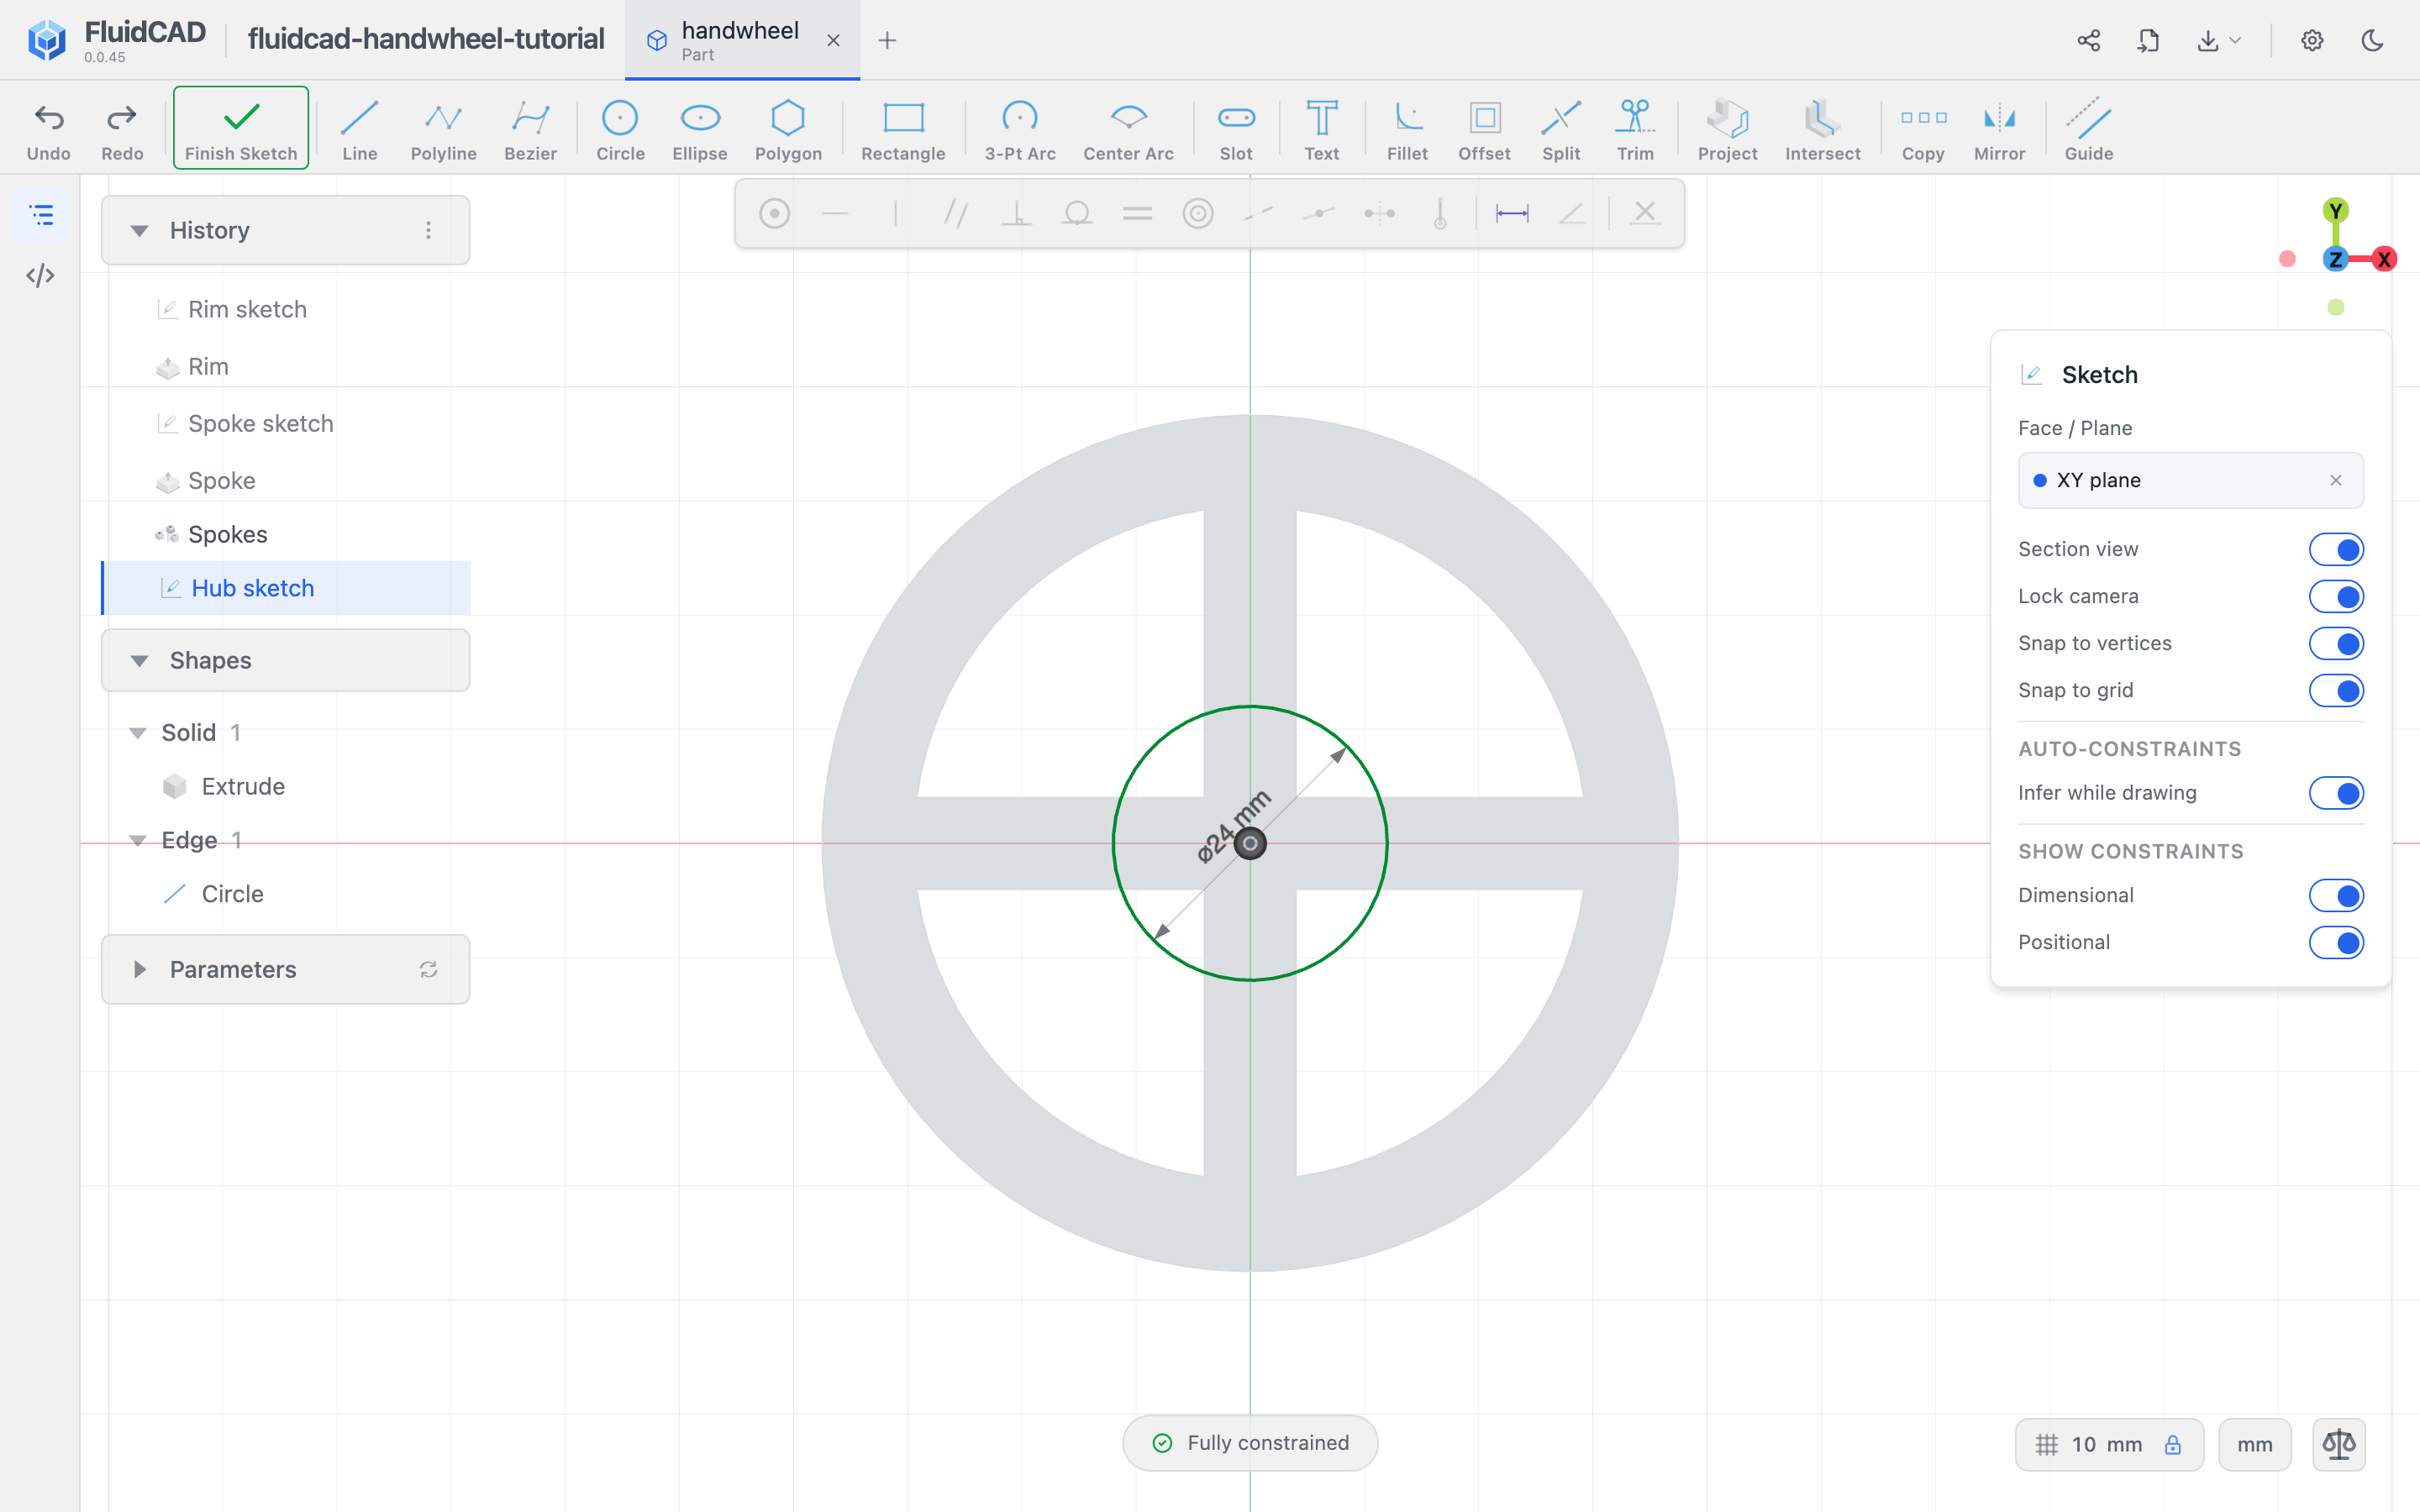Select the Mirror tool

[x=1999, y=129]
